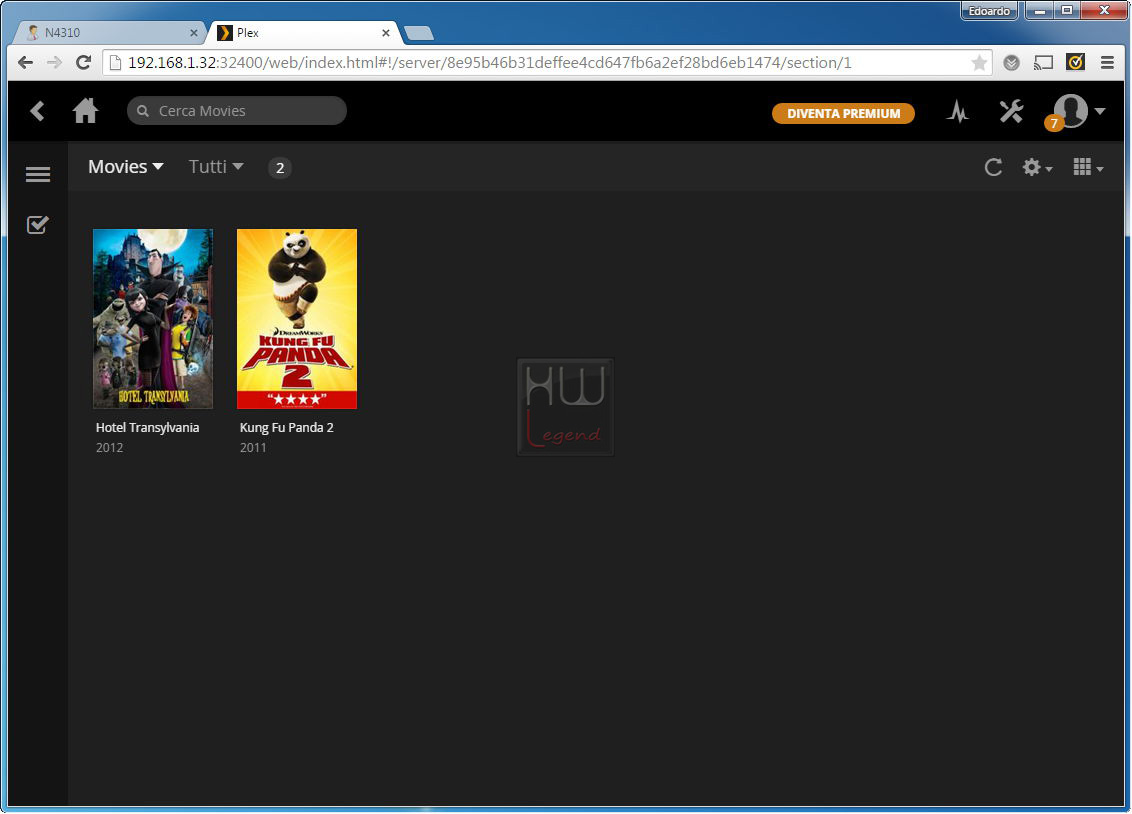This screenshot has width=1132, height=814.
Task: Switch to the N4310 browser tab
Action: (108, 32)
